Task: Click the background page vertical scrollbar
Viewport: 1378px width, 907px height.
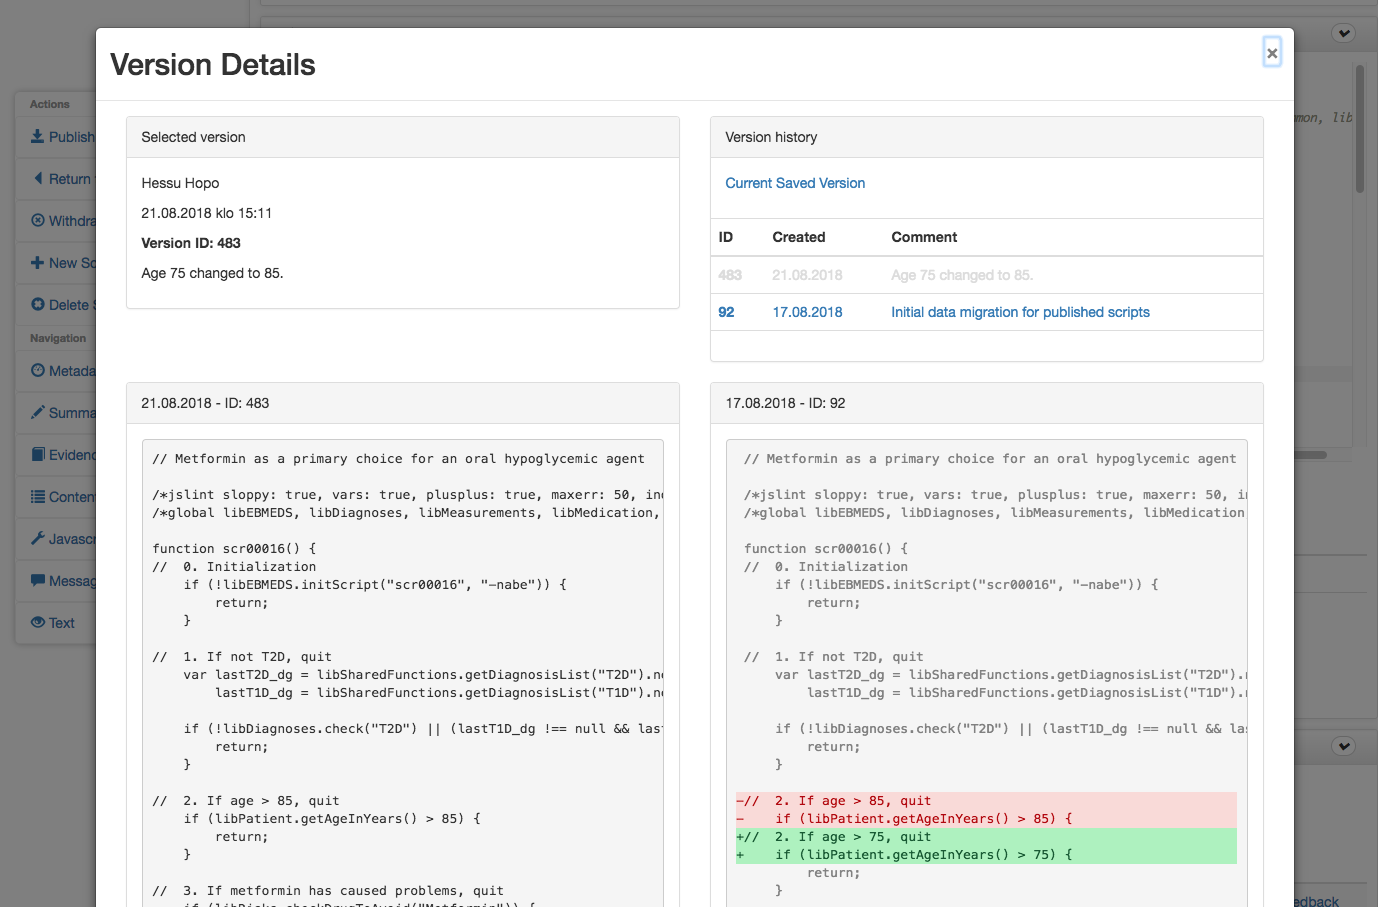Action: (x=1360, y=129)
